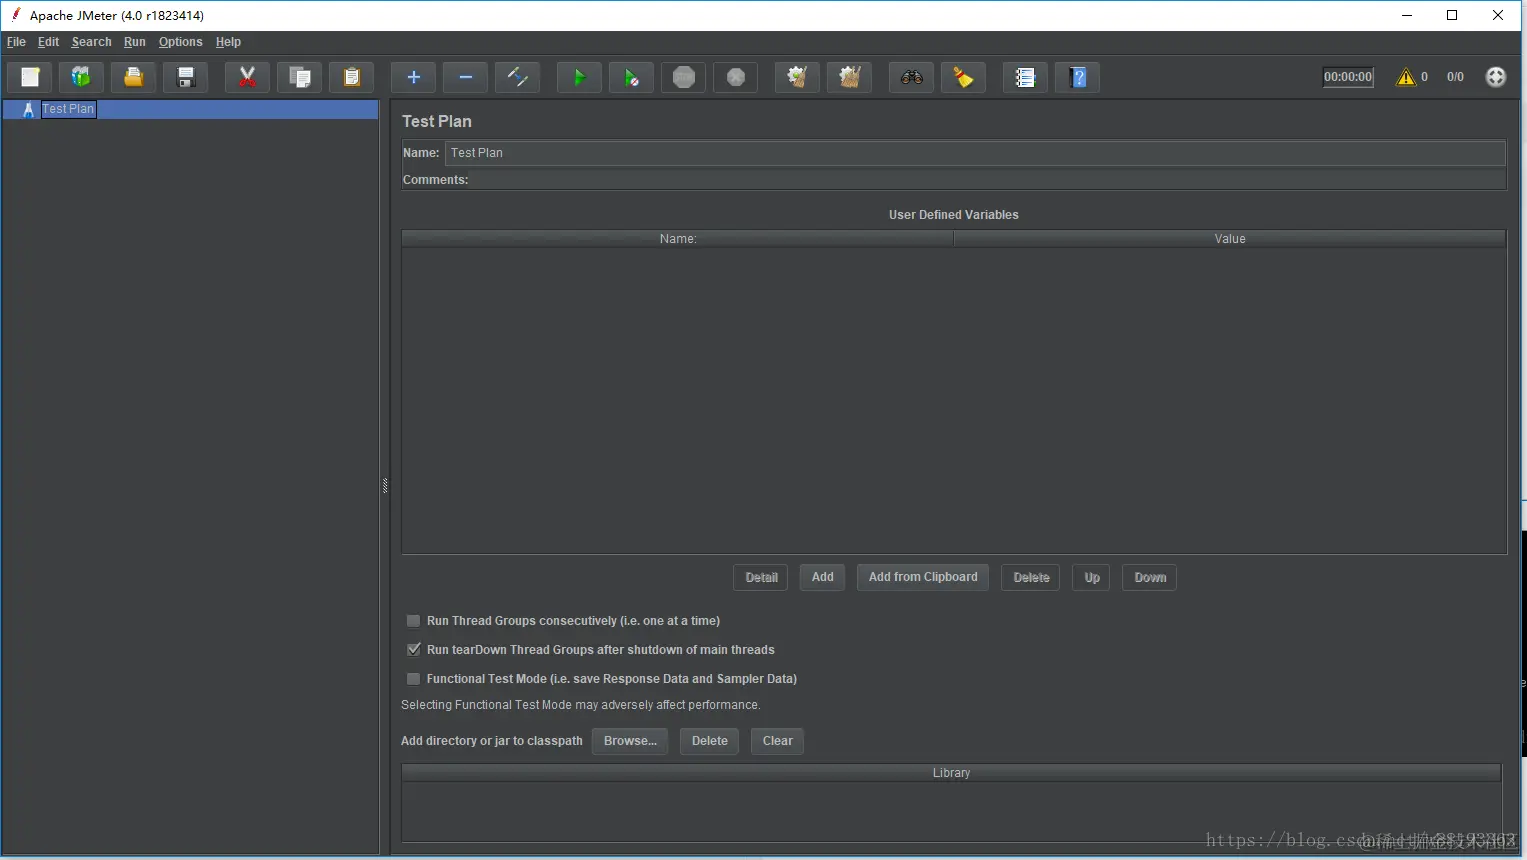1527x860 pixels.
Task: Open the Options menu
Action: point(180,42)
